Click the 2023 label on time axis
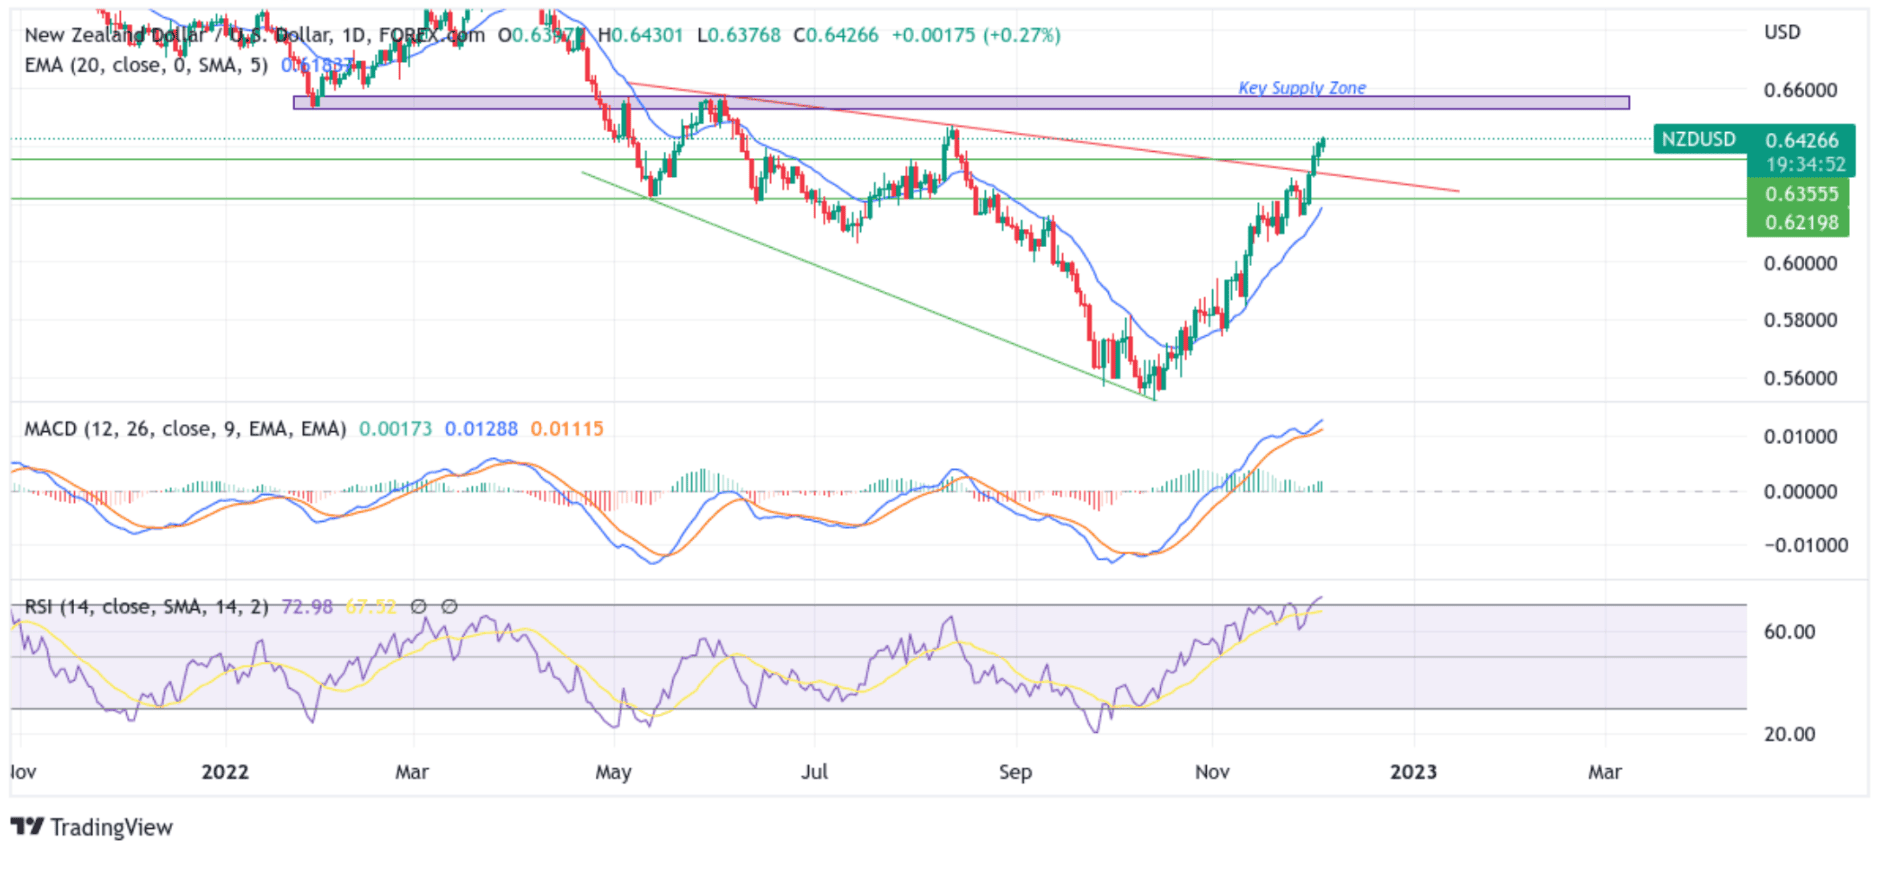 pos(1413,772)
